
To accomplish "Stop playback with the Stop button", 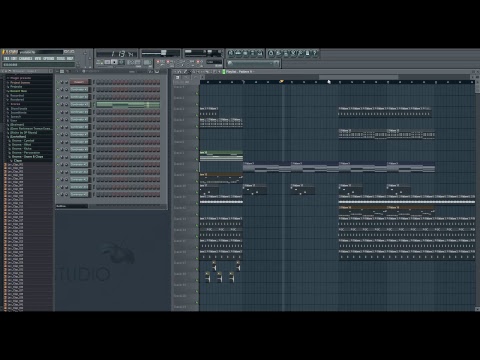I will [x=114, y=62].
